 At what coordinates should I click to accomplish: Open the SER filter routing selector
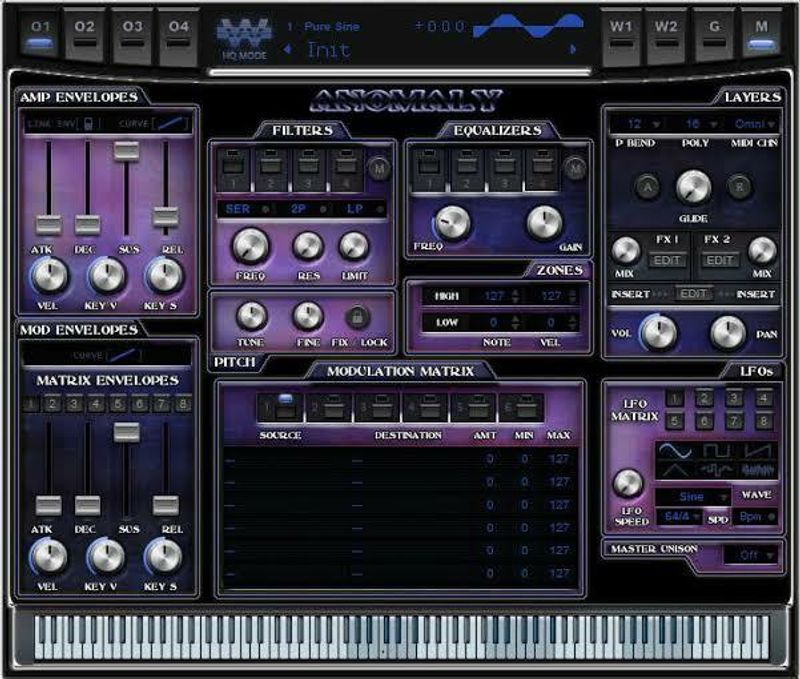click(246, 209)
